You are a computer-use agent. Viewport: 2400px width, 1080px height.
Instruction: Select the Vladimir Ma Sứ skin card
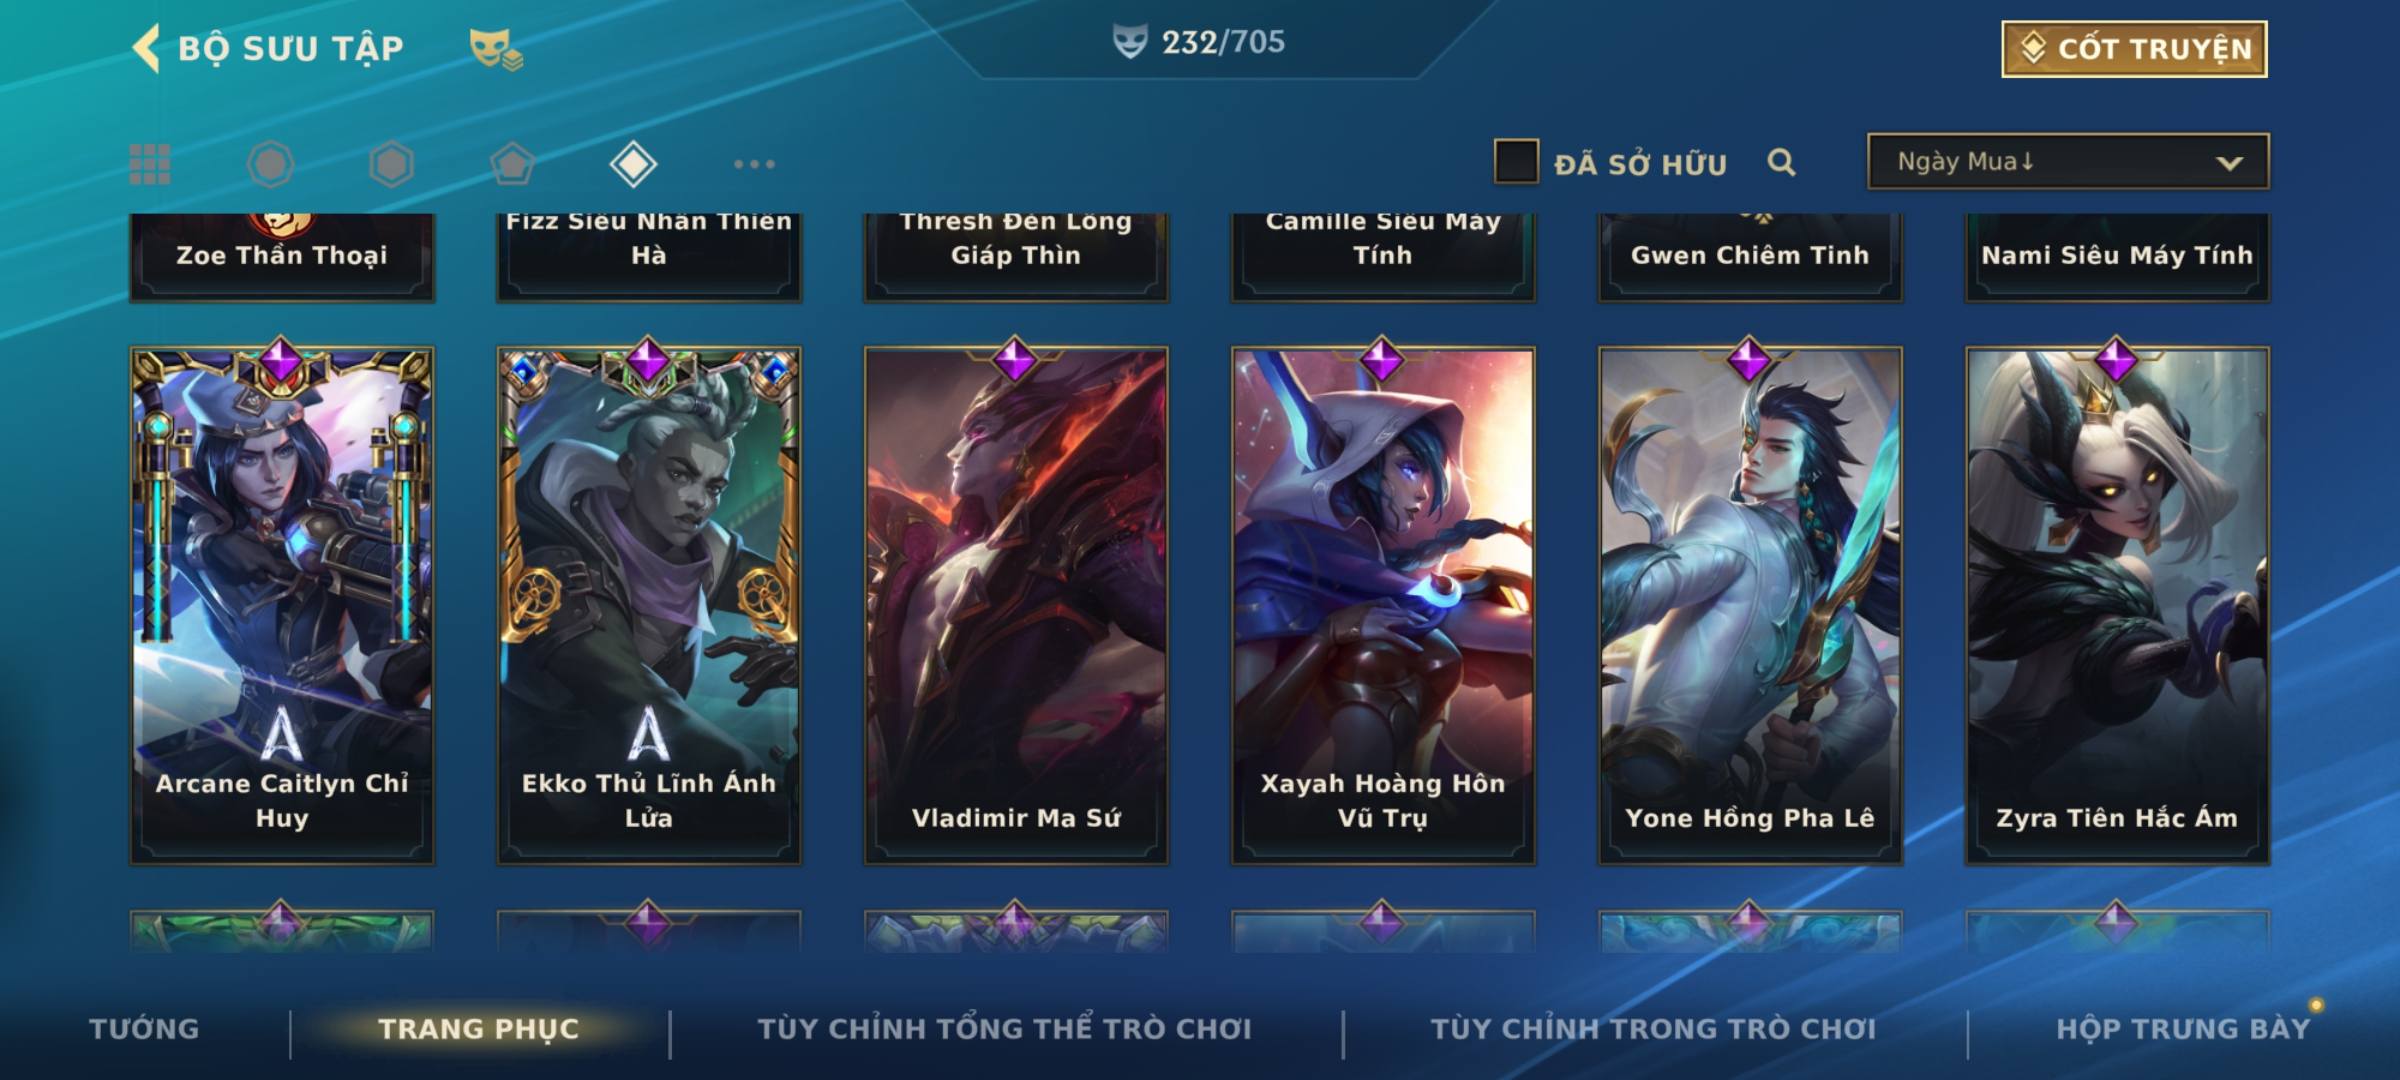coord(1016,605)
